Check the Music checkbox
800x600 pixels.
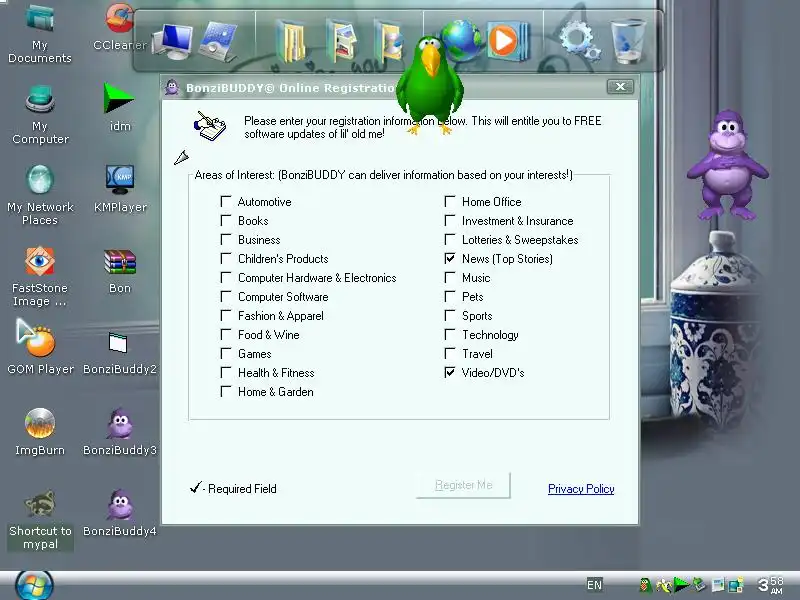(x=449, y=278)
